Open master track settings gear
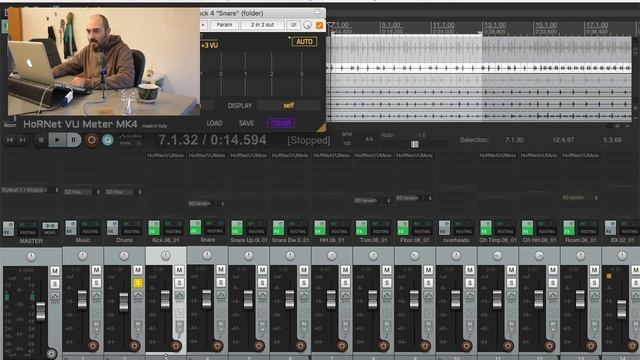Image resolution: width=640 pixels, height=360 pixels. (x=51, y=353)
